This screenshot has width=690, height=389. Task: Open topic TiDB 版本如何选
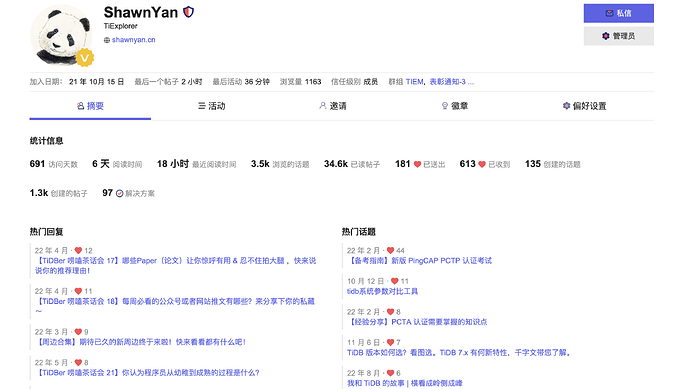459,352
